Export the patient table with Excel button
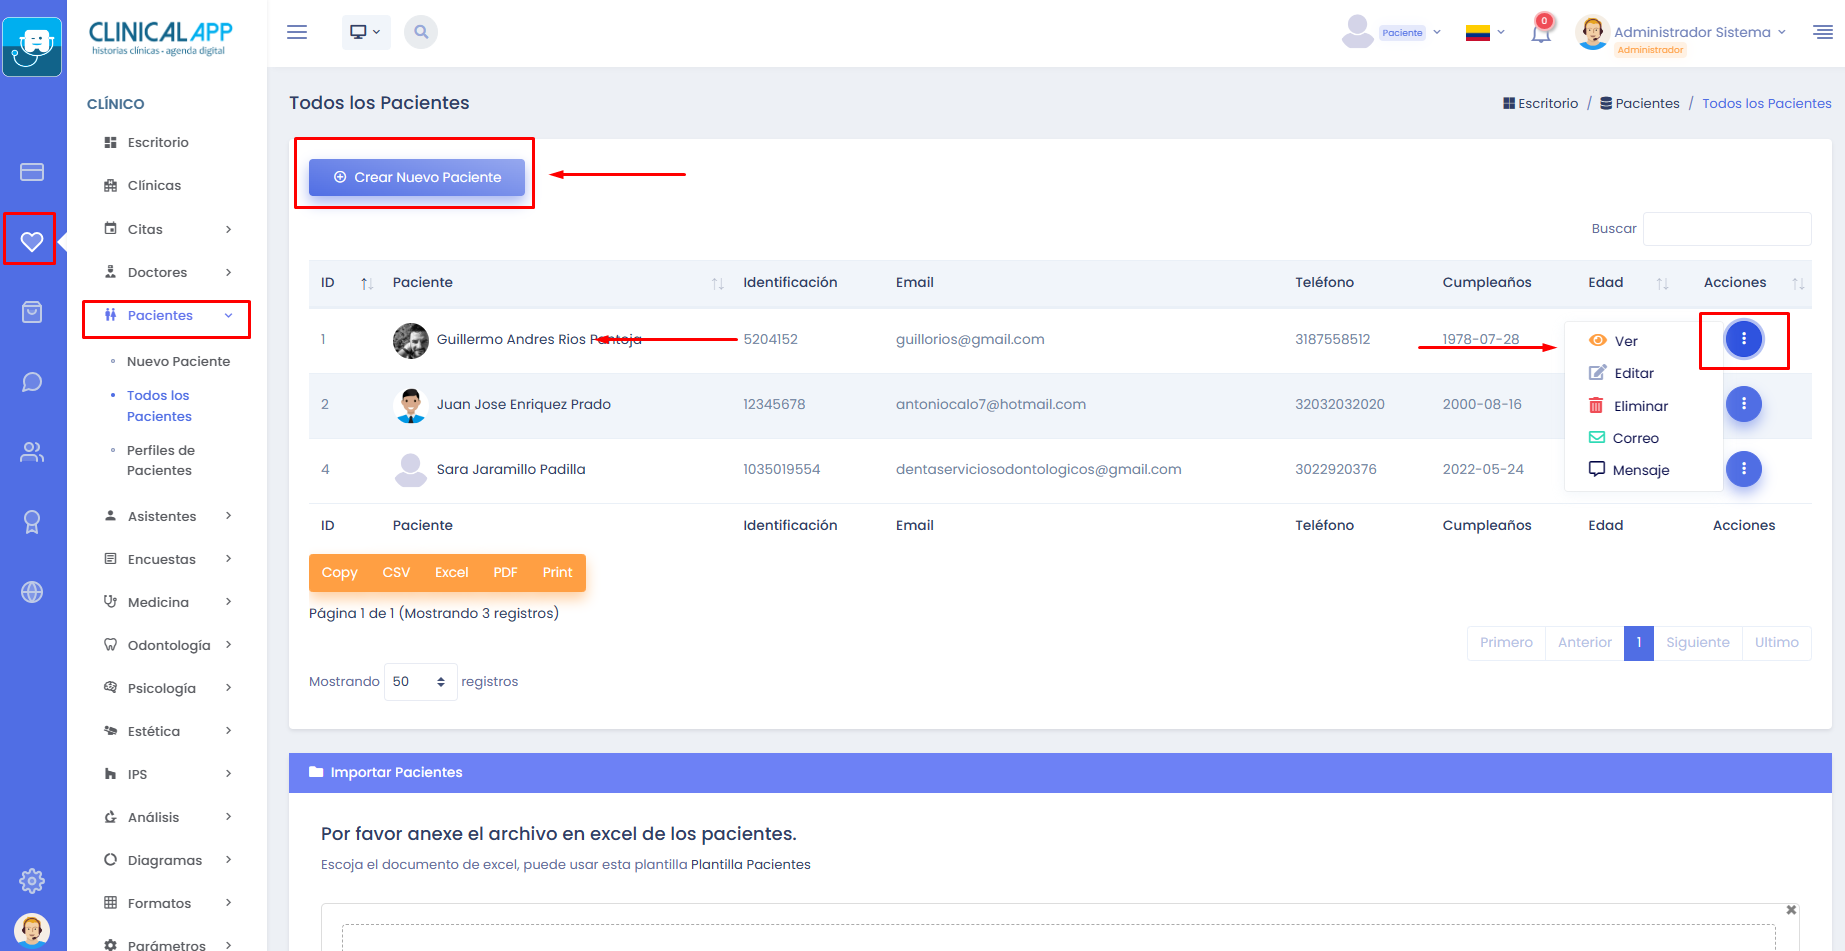1845x951 pixels. click(x=451, y=573)
